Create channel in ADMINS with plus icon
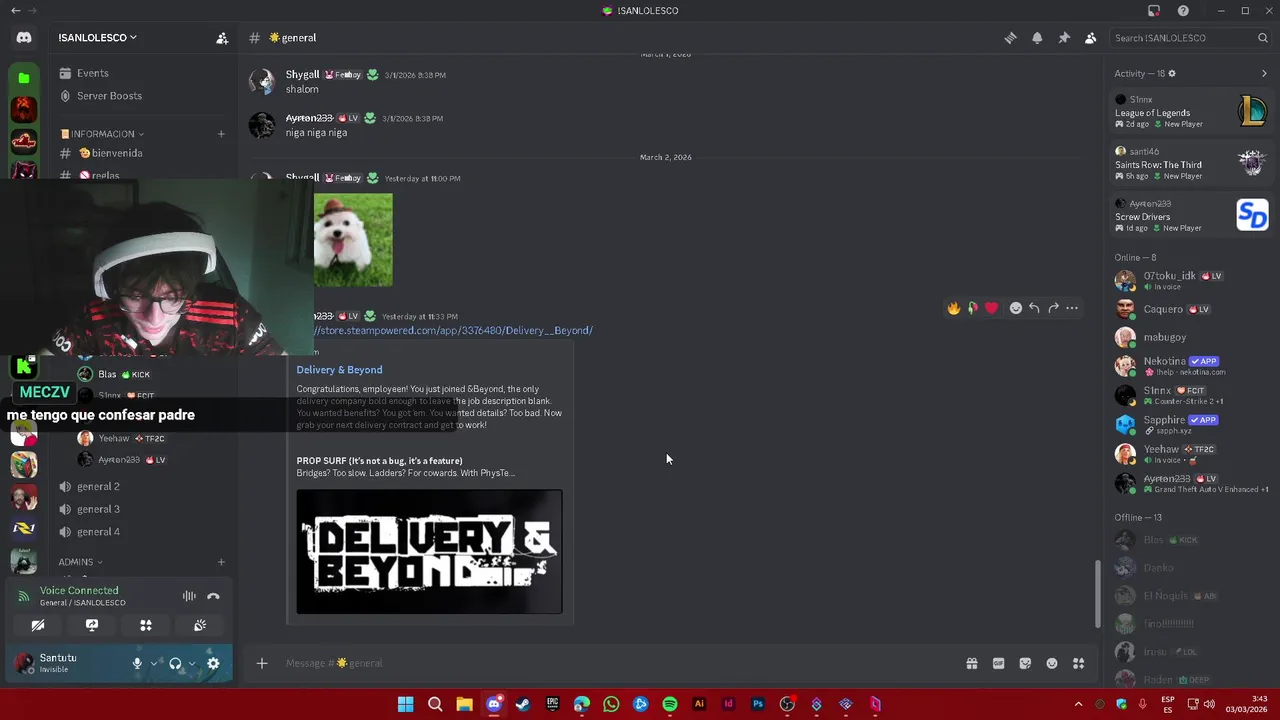This screenshot has height=720, width=1280. click(x=221, y=562)
